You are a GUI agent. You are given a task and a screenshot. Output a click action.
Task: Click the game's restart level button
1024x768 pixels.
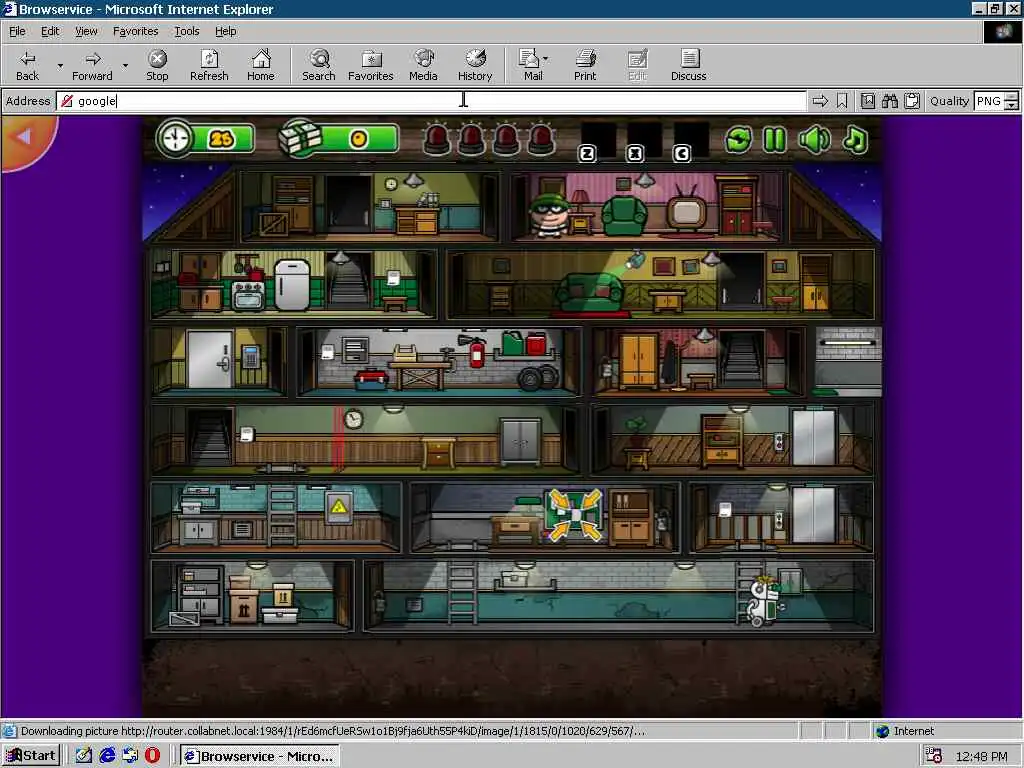(x=738, y=139)
